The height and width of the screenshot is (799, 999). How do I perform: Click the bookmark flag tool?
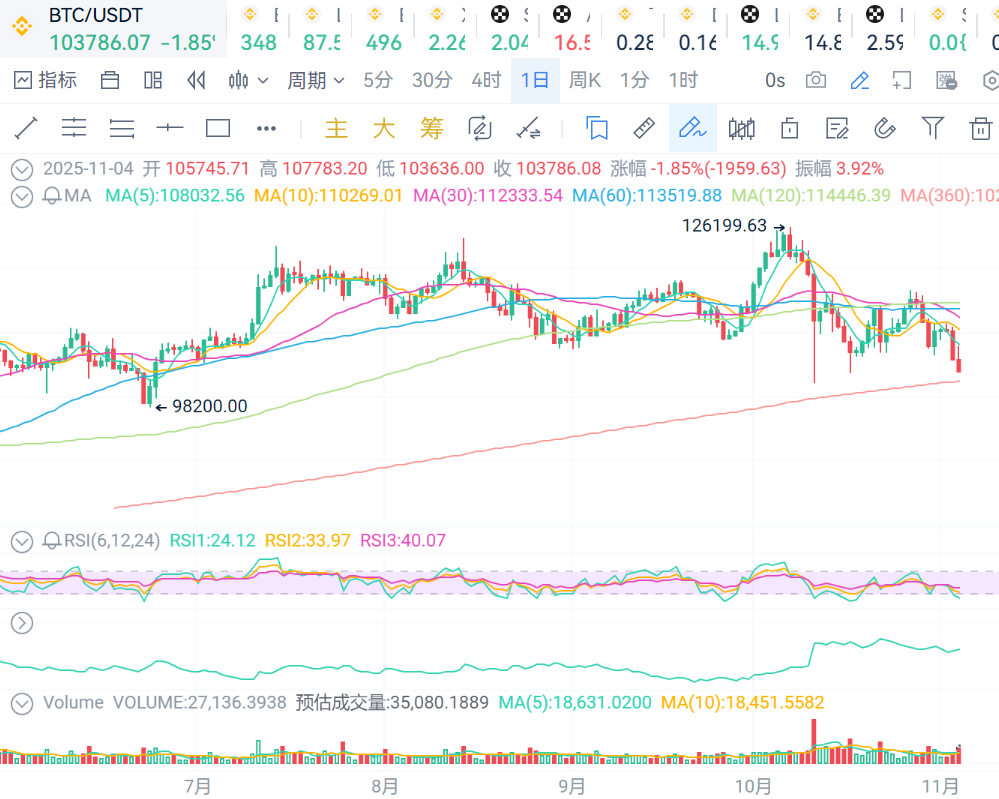(x=597, y=128)
